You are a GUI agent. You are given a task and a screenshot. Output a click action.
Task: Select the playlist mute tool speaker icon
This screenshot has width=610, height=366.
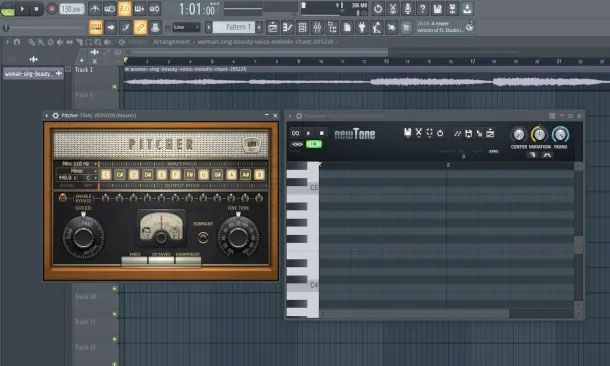[x=60, y=42]
